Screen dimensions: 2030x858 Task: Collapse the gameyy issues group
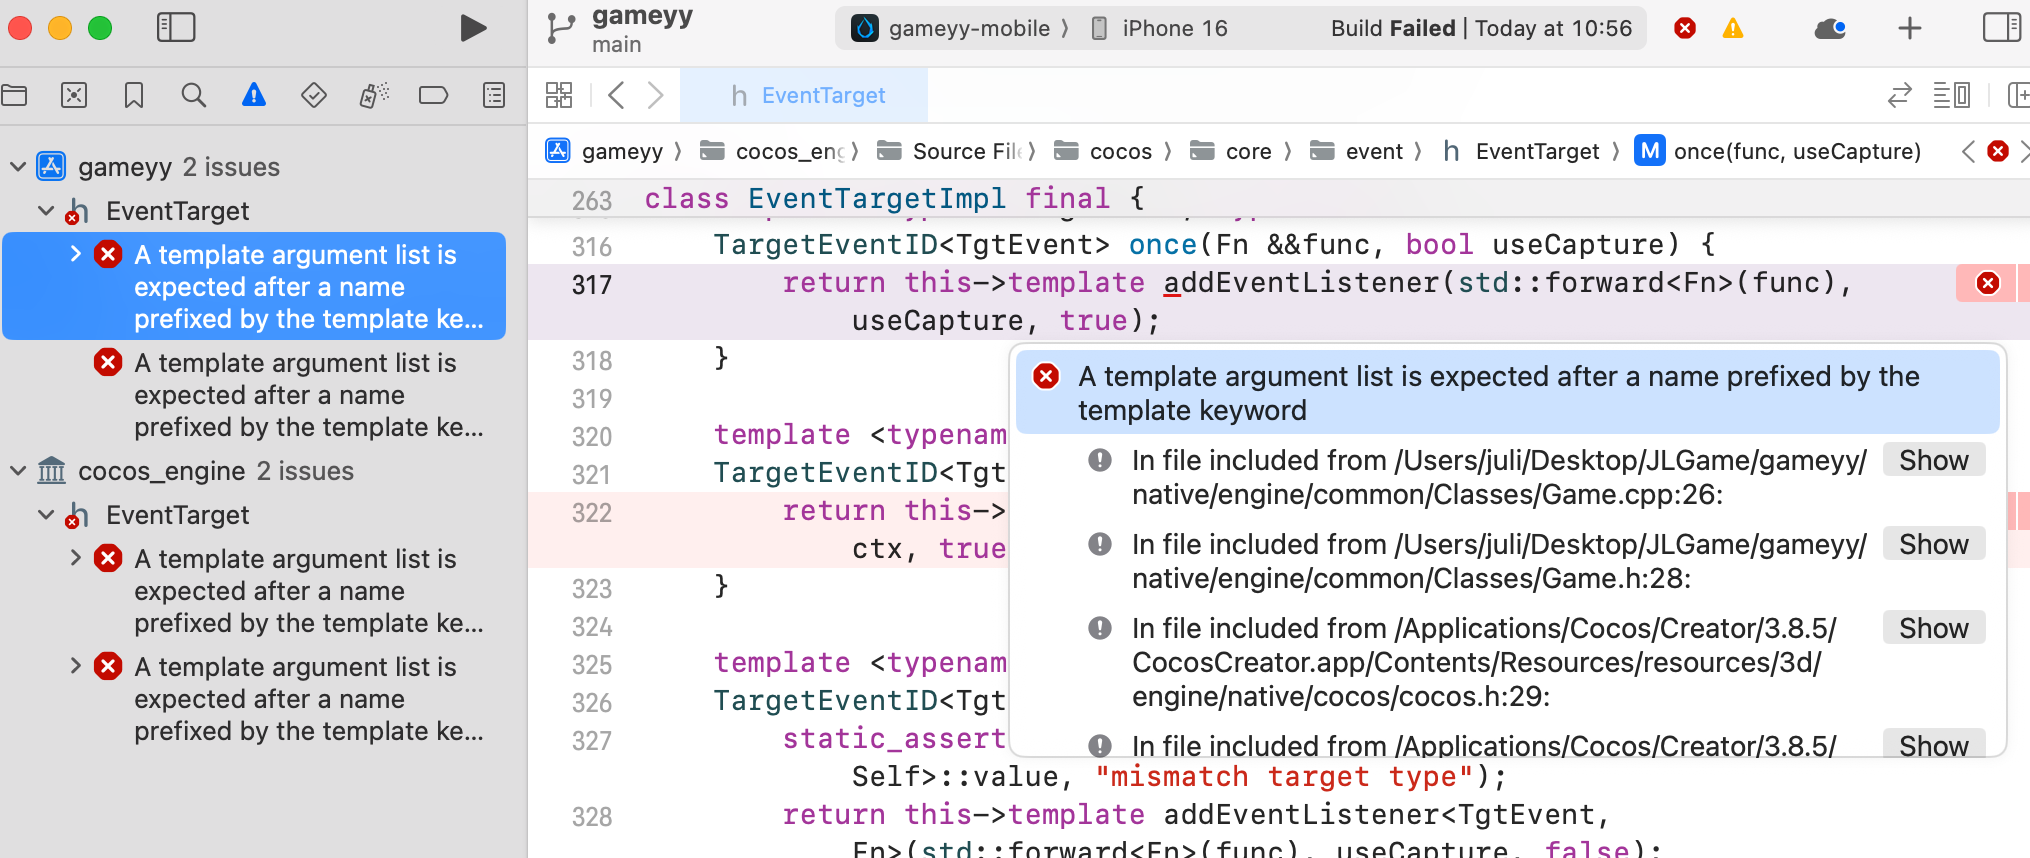pos(18,167)
